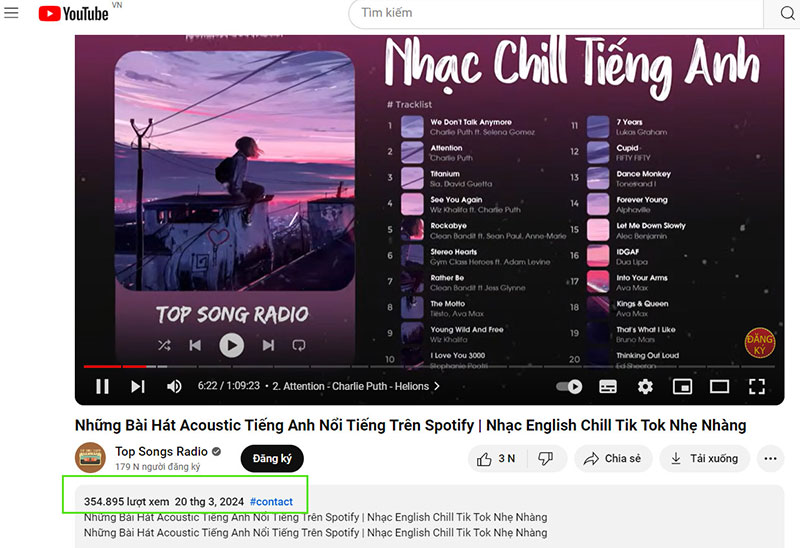The height and width of the screenshot is (548, 800).
Task: Click the Tải xuống download button
Action: 705,458
